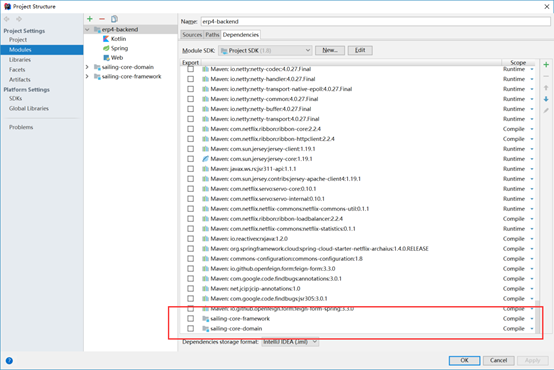Click the OK button
The image size is (554, 370).
click(464, 360)
